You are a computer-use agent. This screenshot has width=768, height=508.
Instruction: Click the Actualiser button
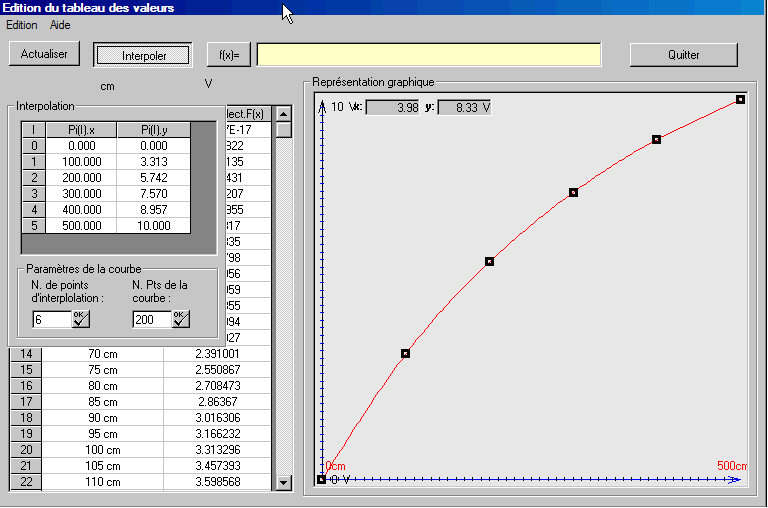(x=44, y=54)
